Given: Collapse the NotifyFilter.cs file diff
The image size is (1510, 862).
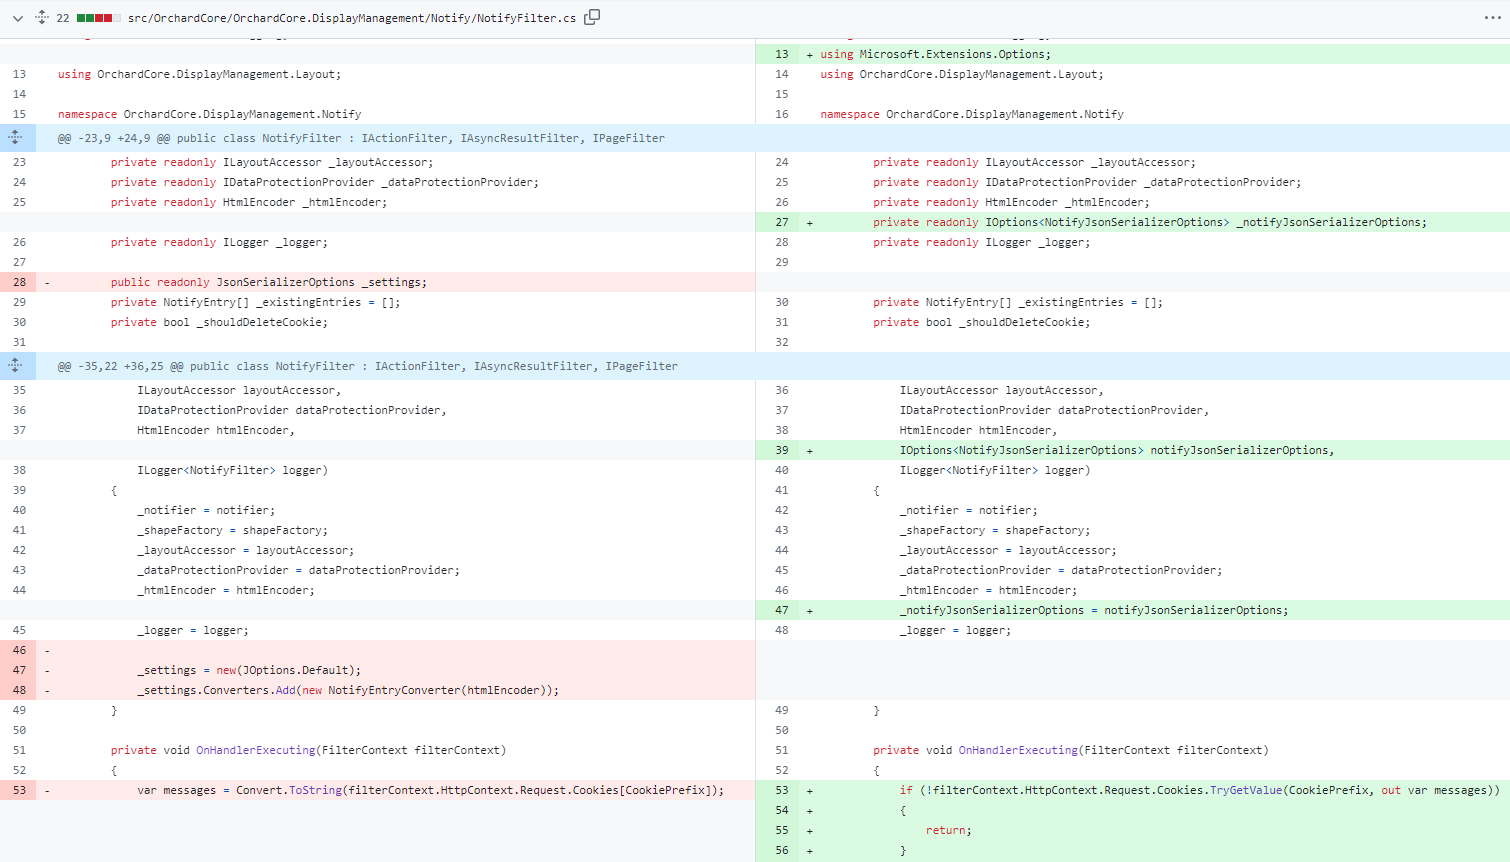Looking at the screenshot, I should pyautogui.click(x=17, y=18).
